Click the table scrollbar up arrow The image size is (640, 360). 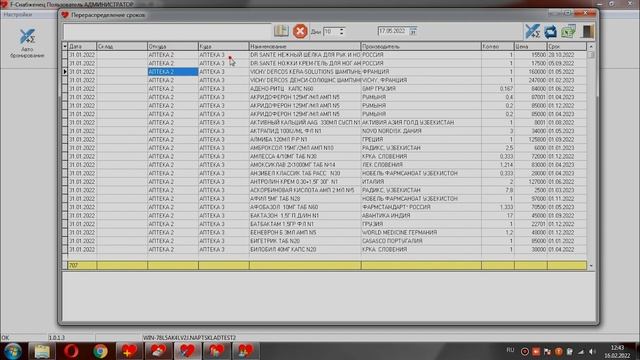click(x=591, y=46)
